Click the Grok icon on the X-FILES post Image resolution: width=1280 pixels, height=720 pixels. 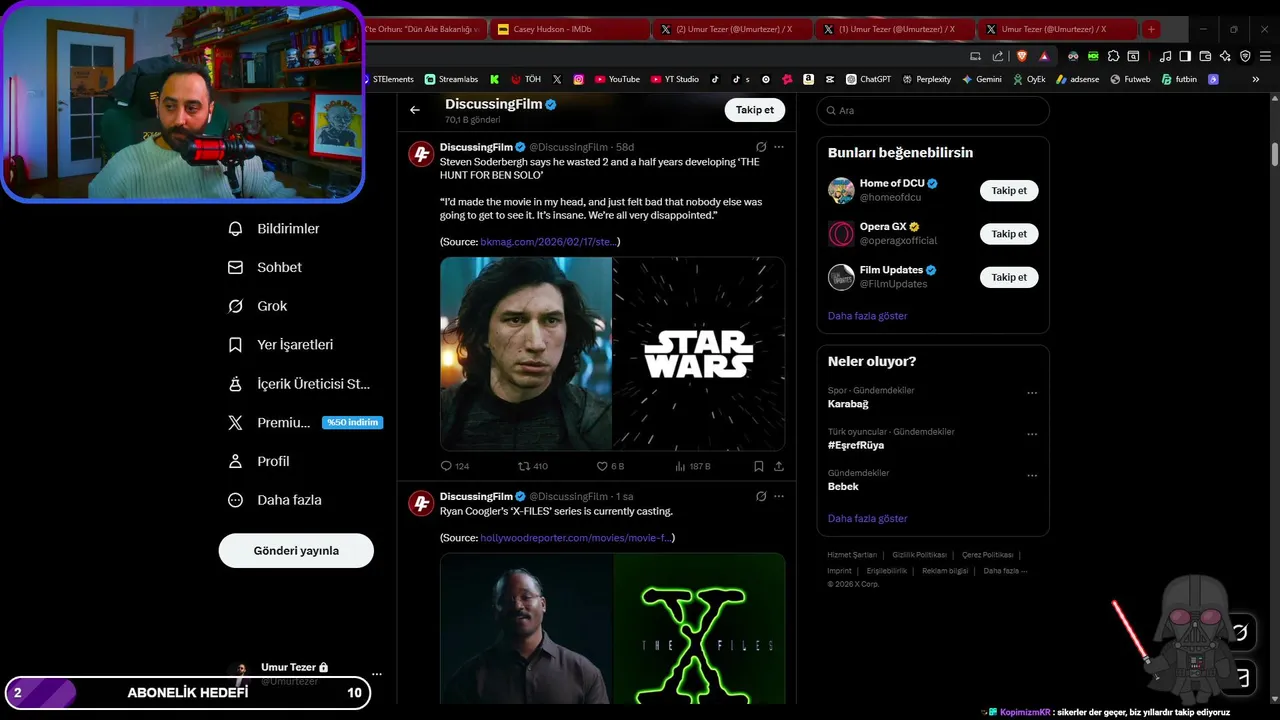tap(761, 496)
